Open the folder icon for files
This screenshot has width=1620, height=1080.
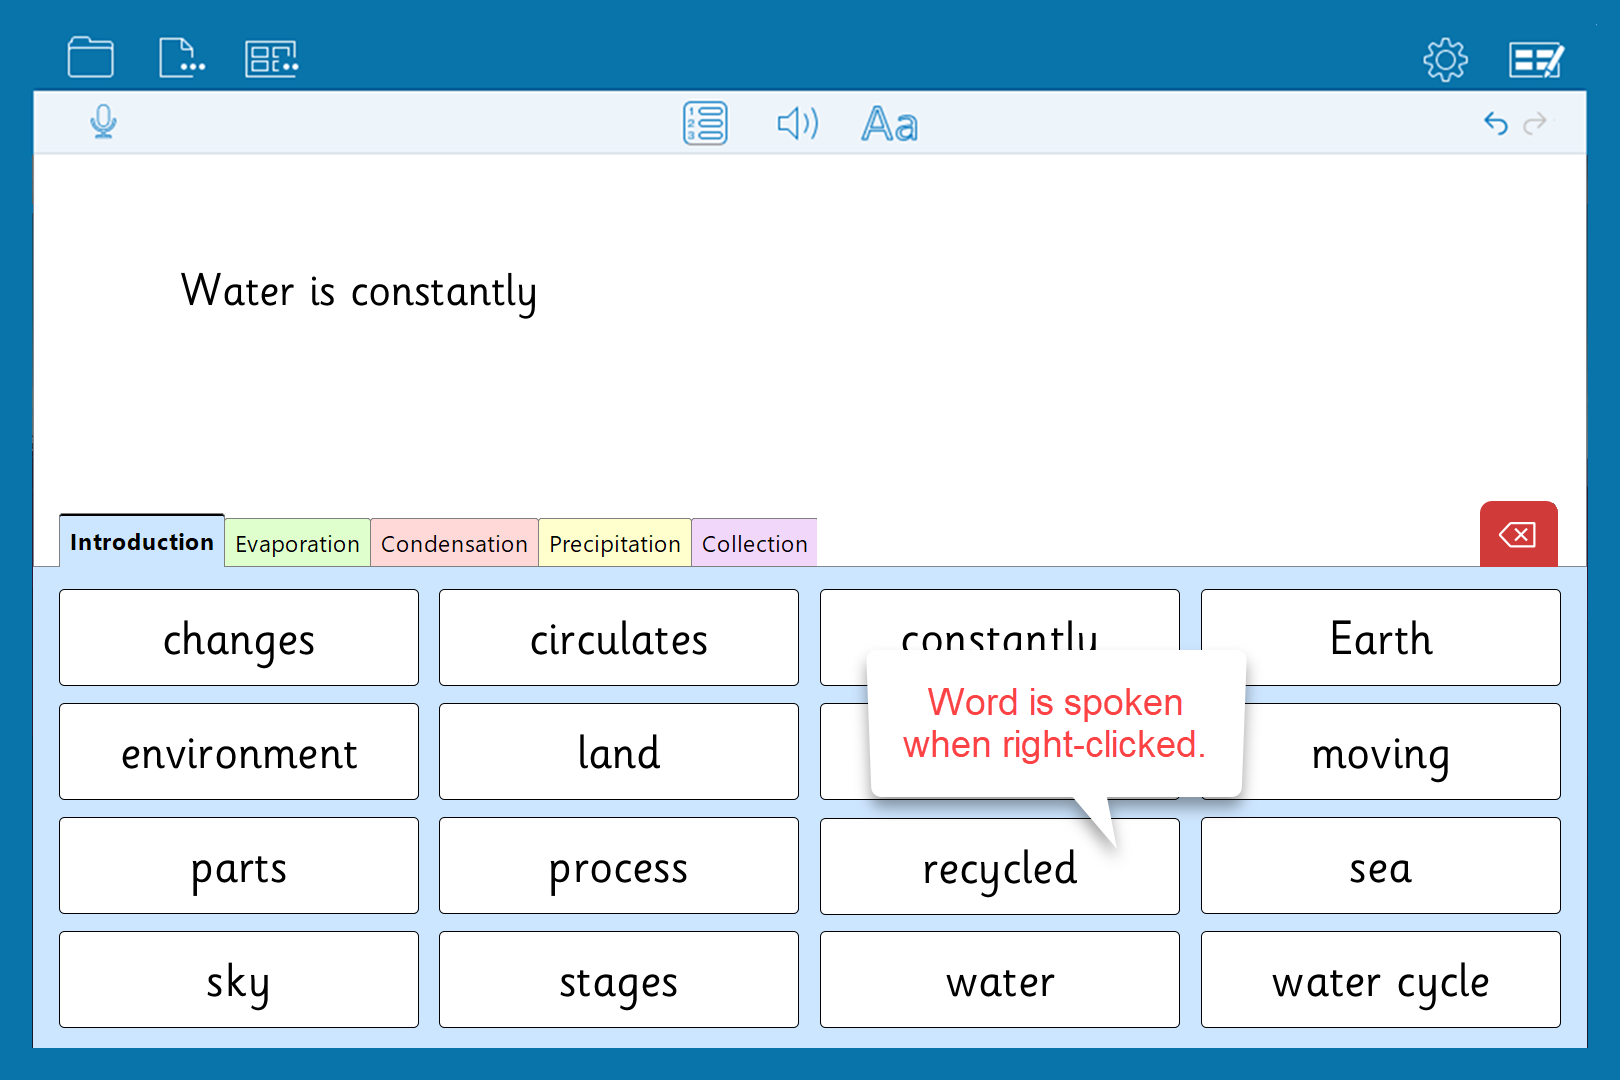click(x=90, y=57)
